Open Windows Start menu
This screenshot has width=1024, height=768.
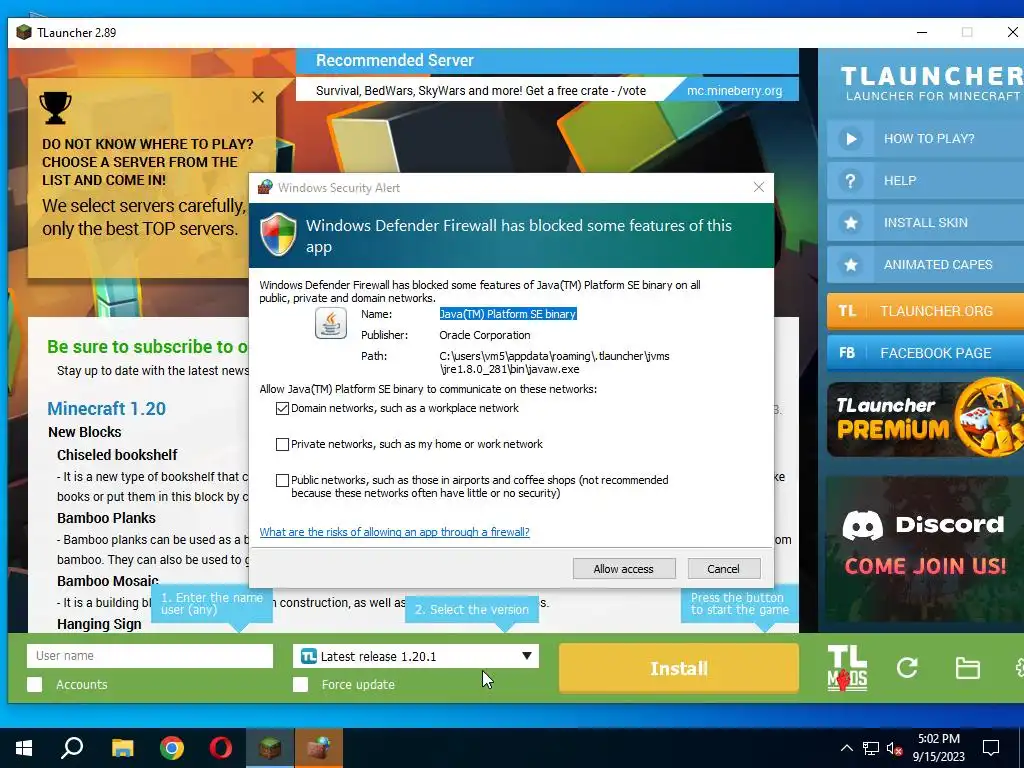click(x=24, y=748)
